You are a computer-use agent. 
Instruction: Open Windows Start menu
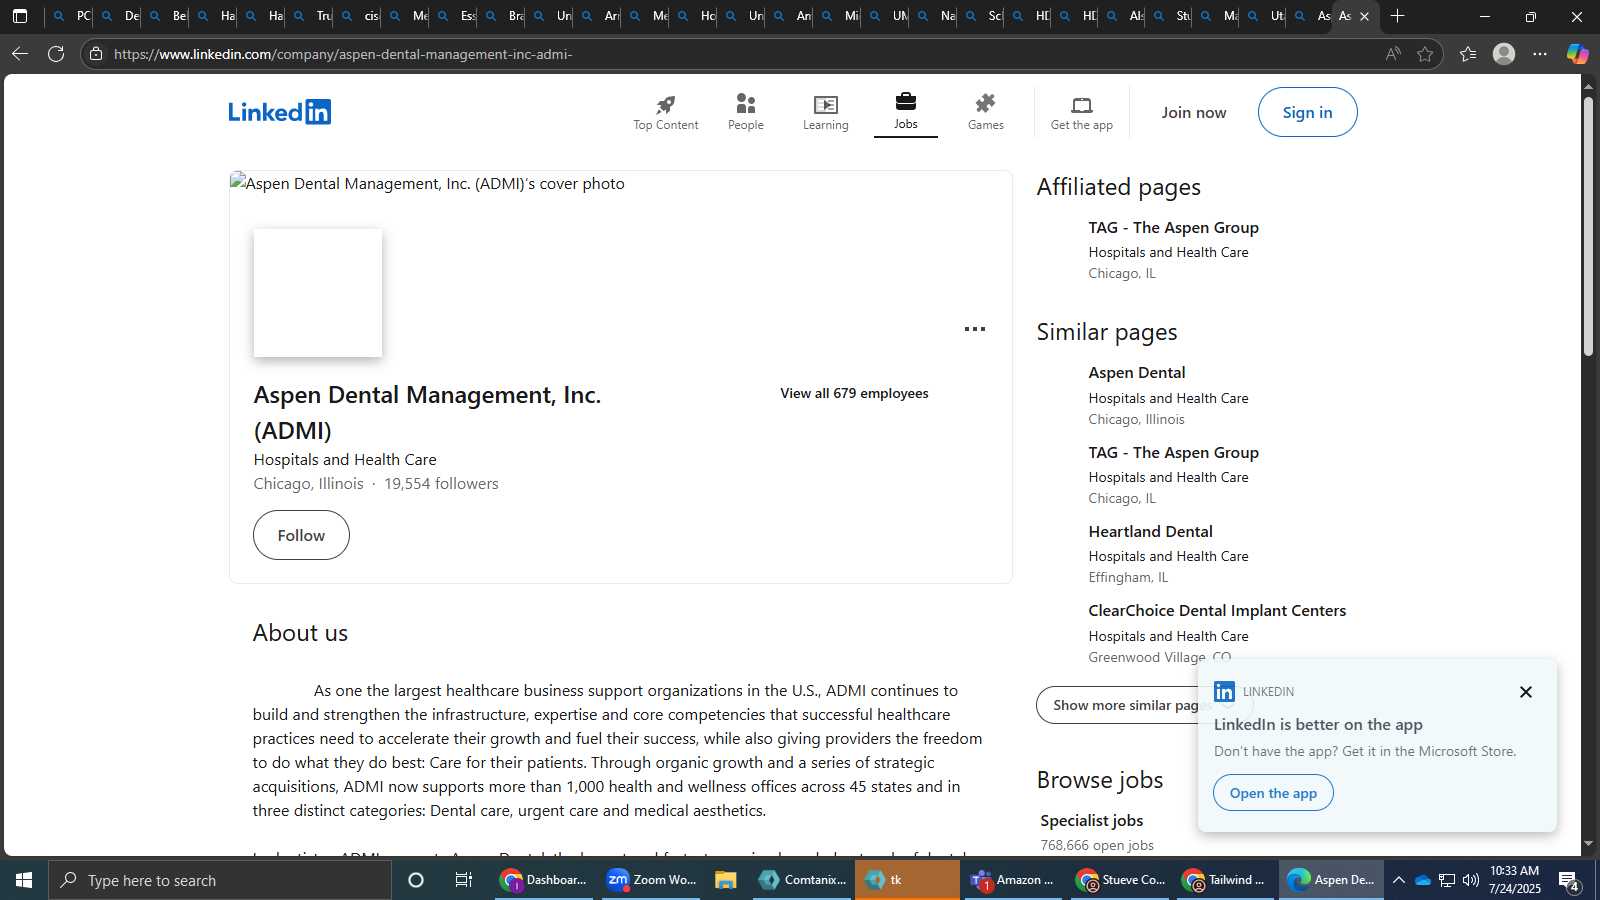click(x=24, y=880)
